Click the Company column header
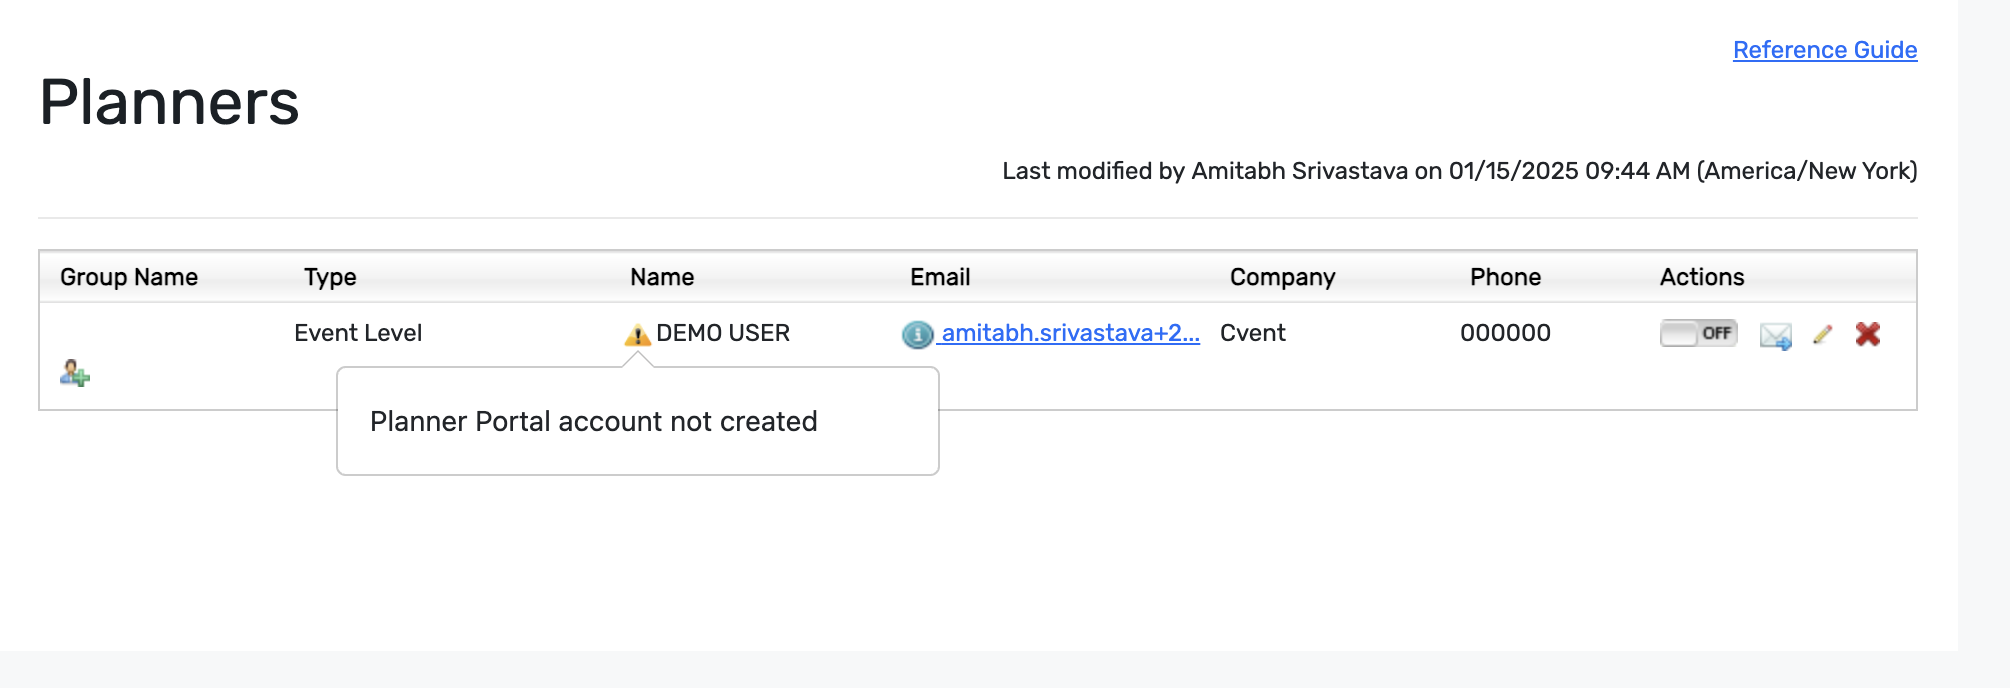The width and height of the screenshot is (2010, 688). pyautogui.click(x=1282, y=277)
